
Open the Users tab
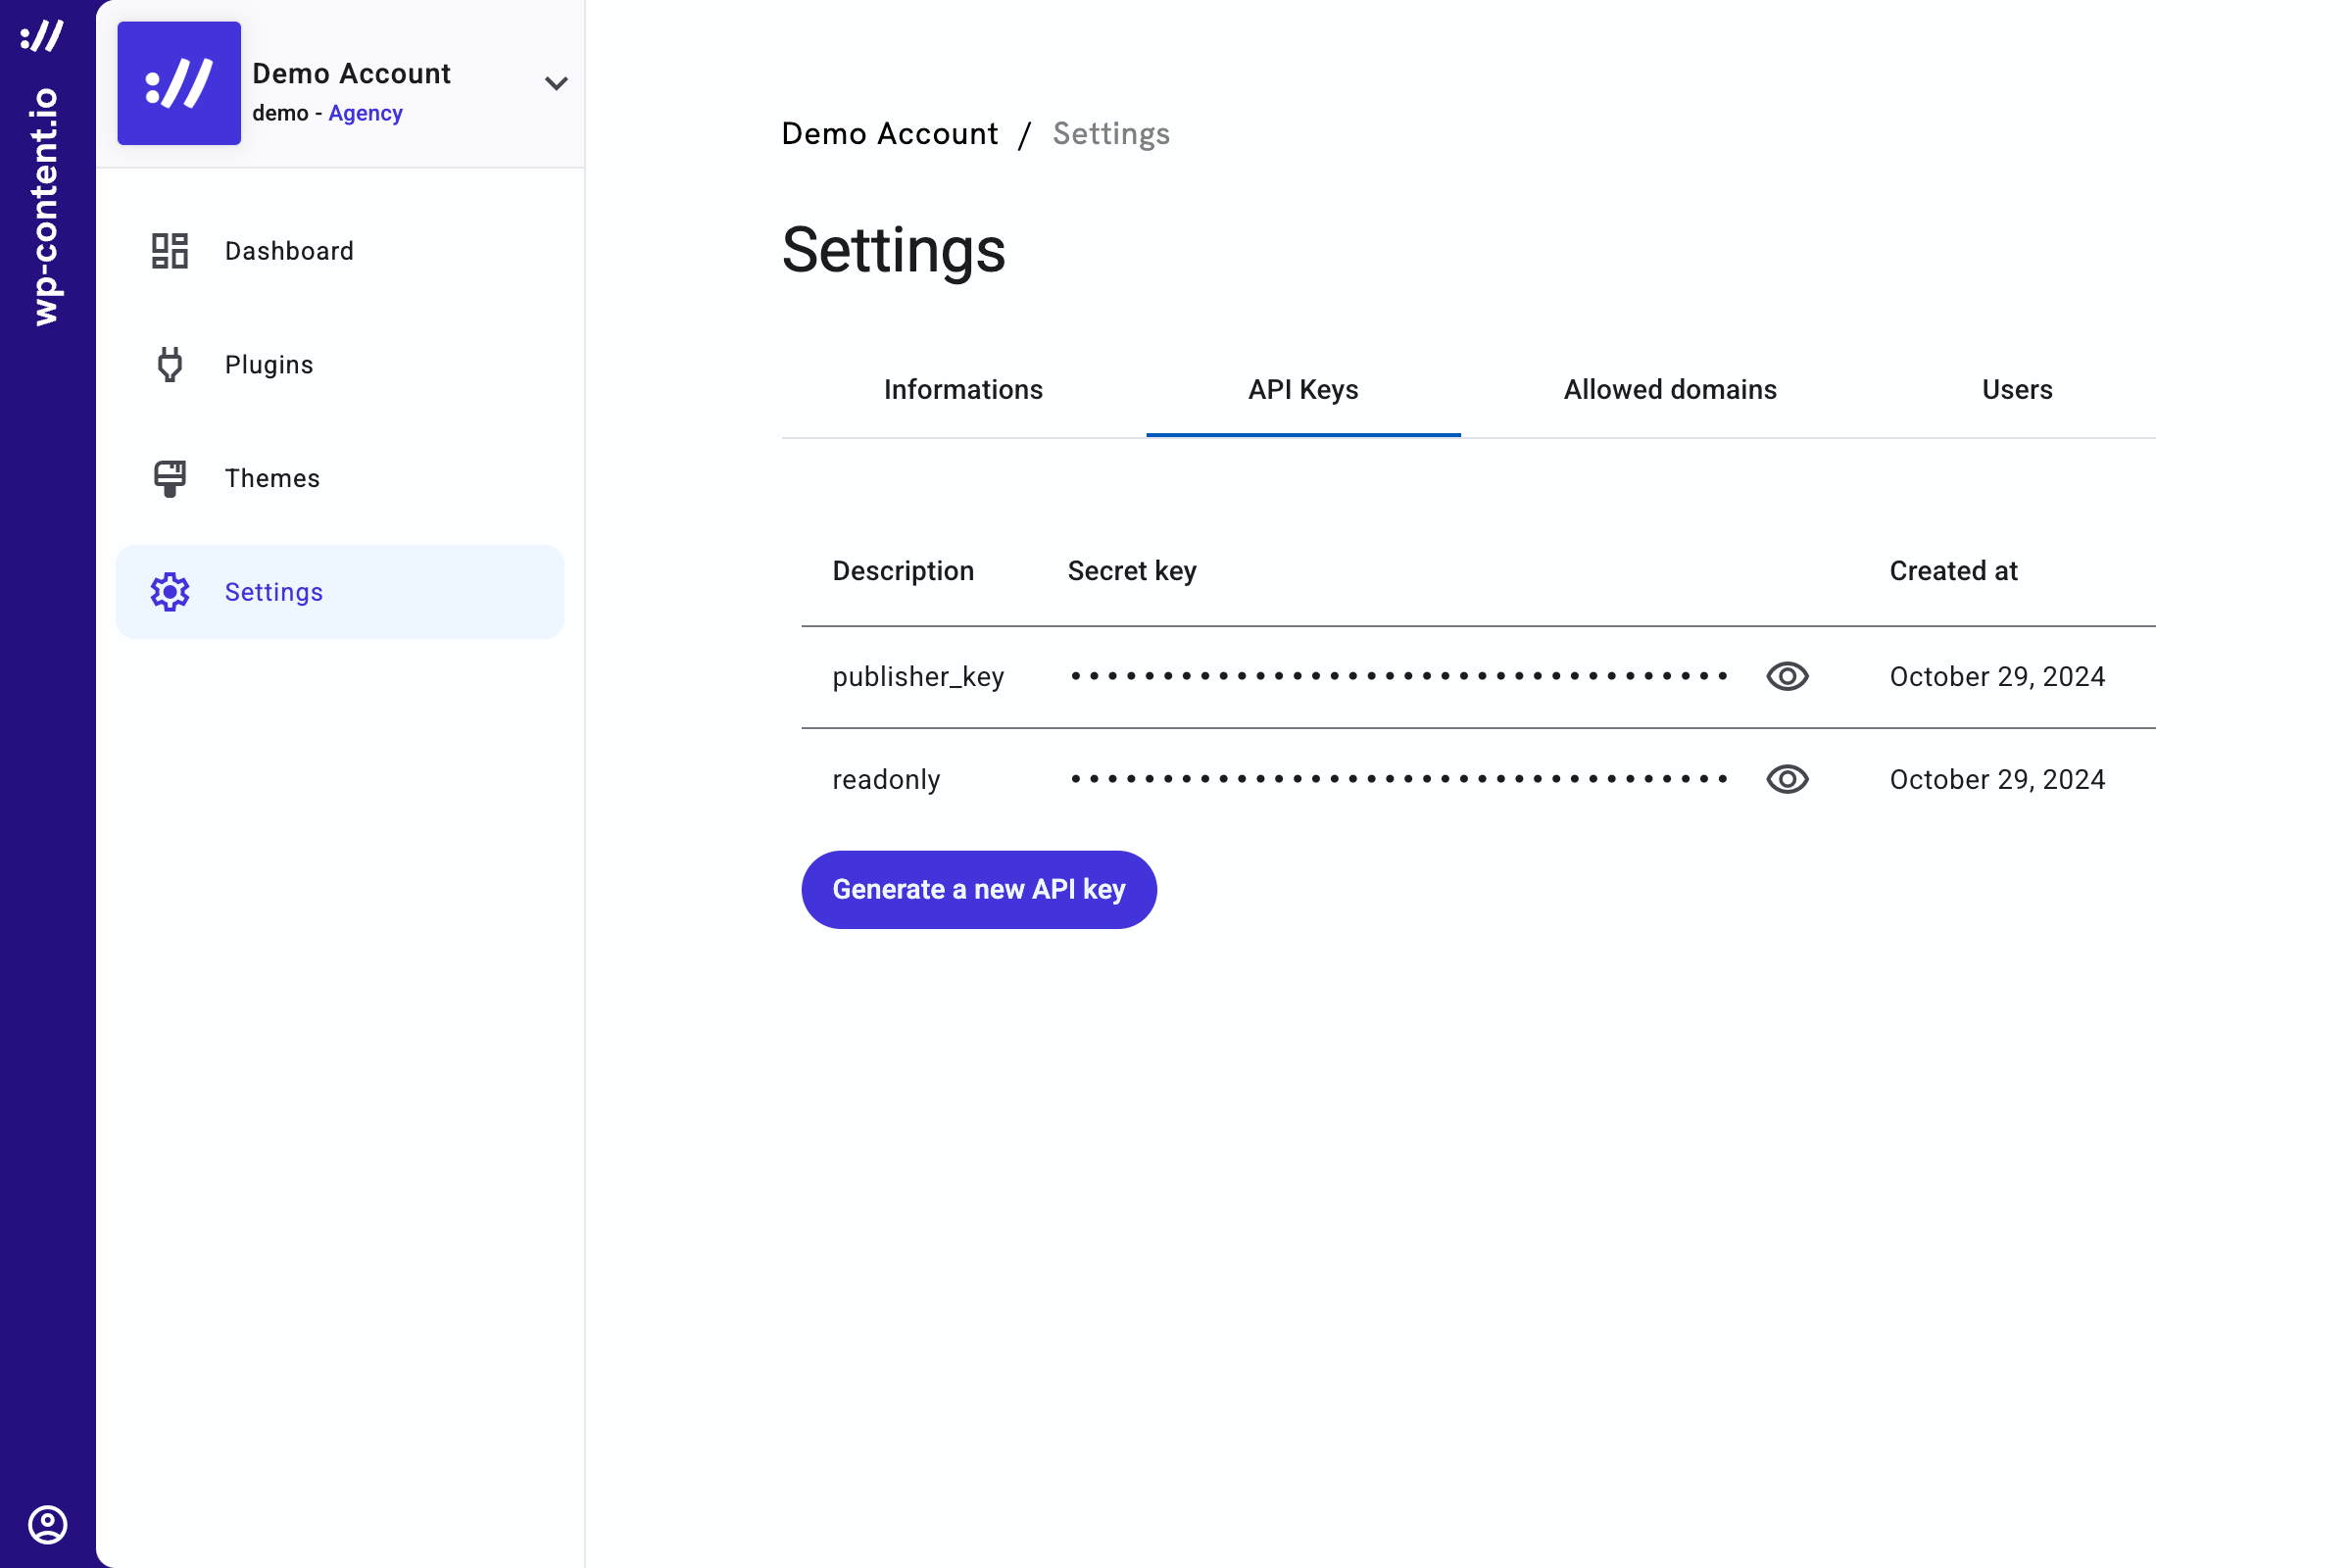click(2016, 390)
